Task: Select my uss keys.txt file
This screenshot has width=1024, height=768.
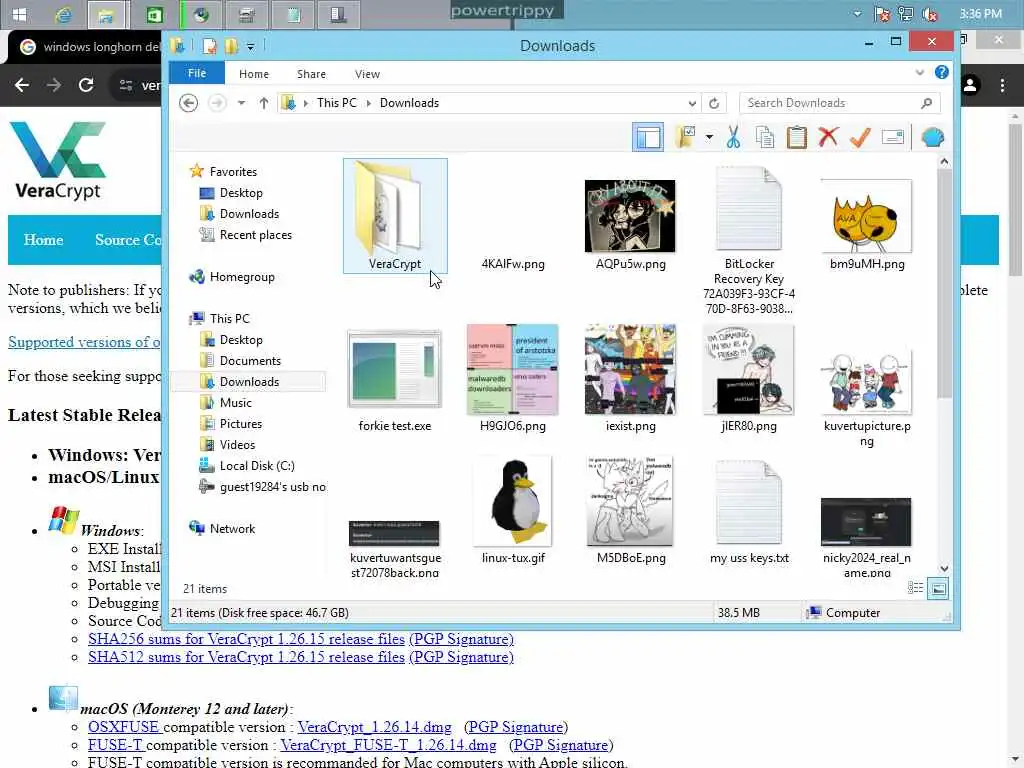Action: (x=749, y=512)
